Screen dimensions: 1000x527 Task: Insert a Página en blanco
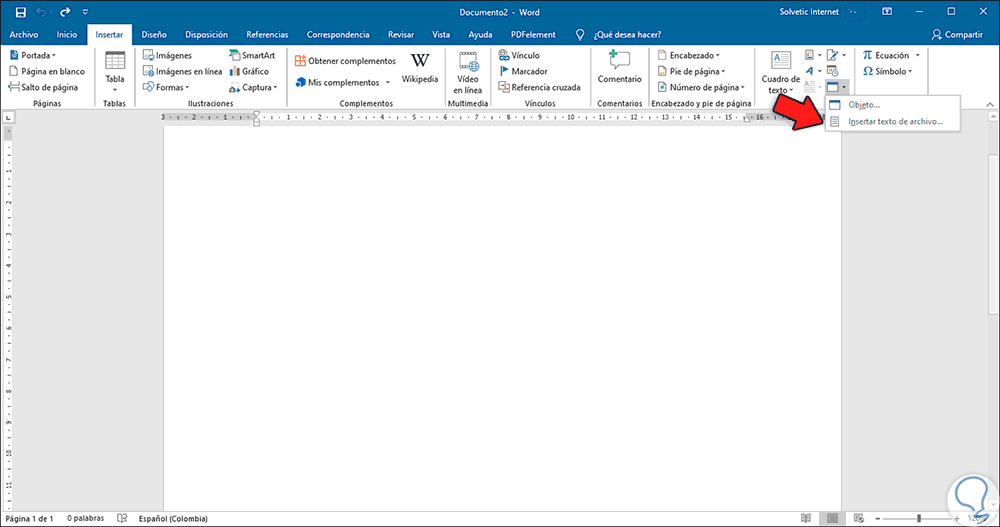tap(47, 71)
